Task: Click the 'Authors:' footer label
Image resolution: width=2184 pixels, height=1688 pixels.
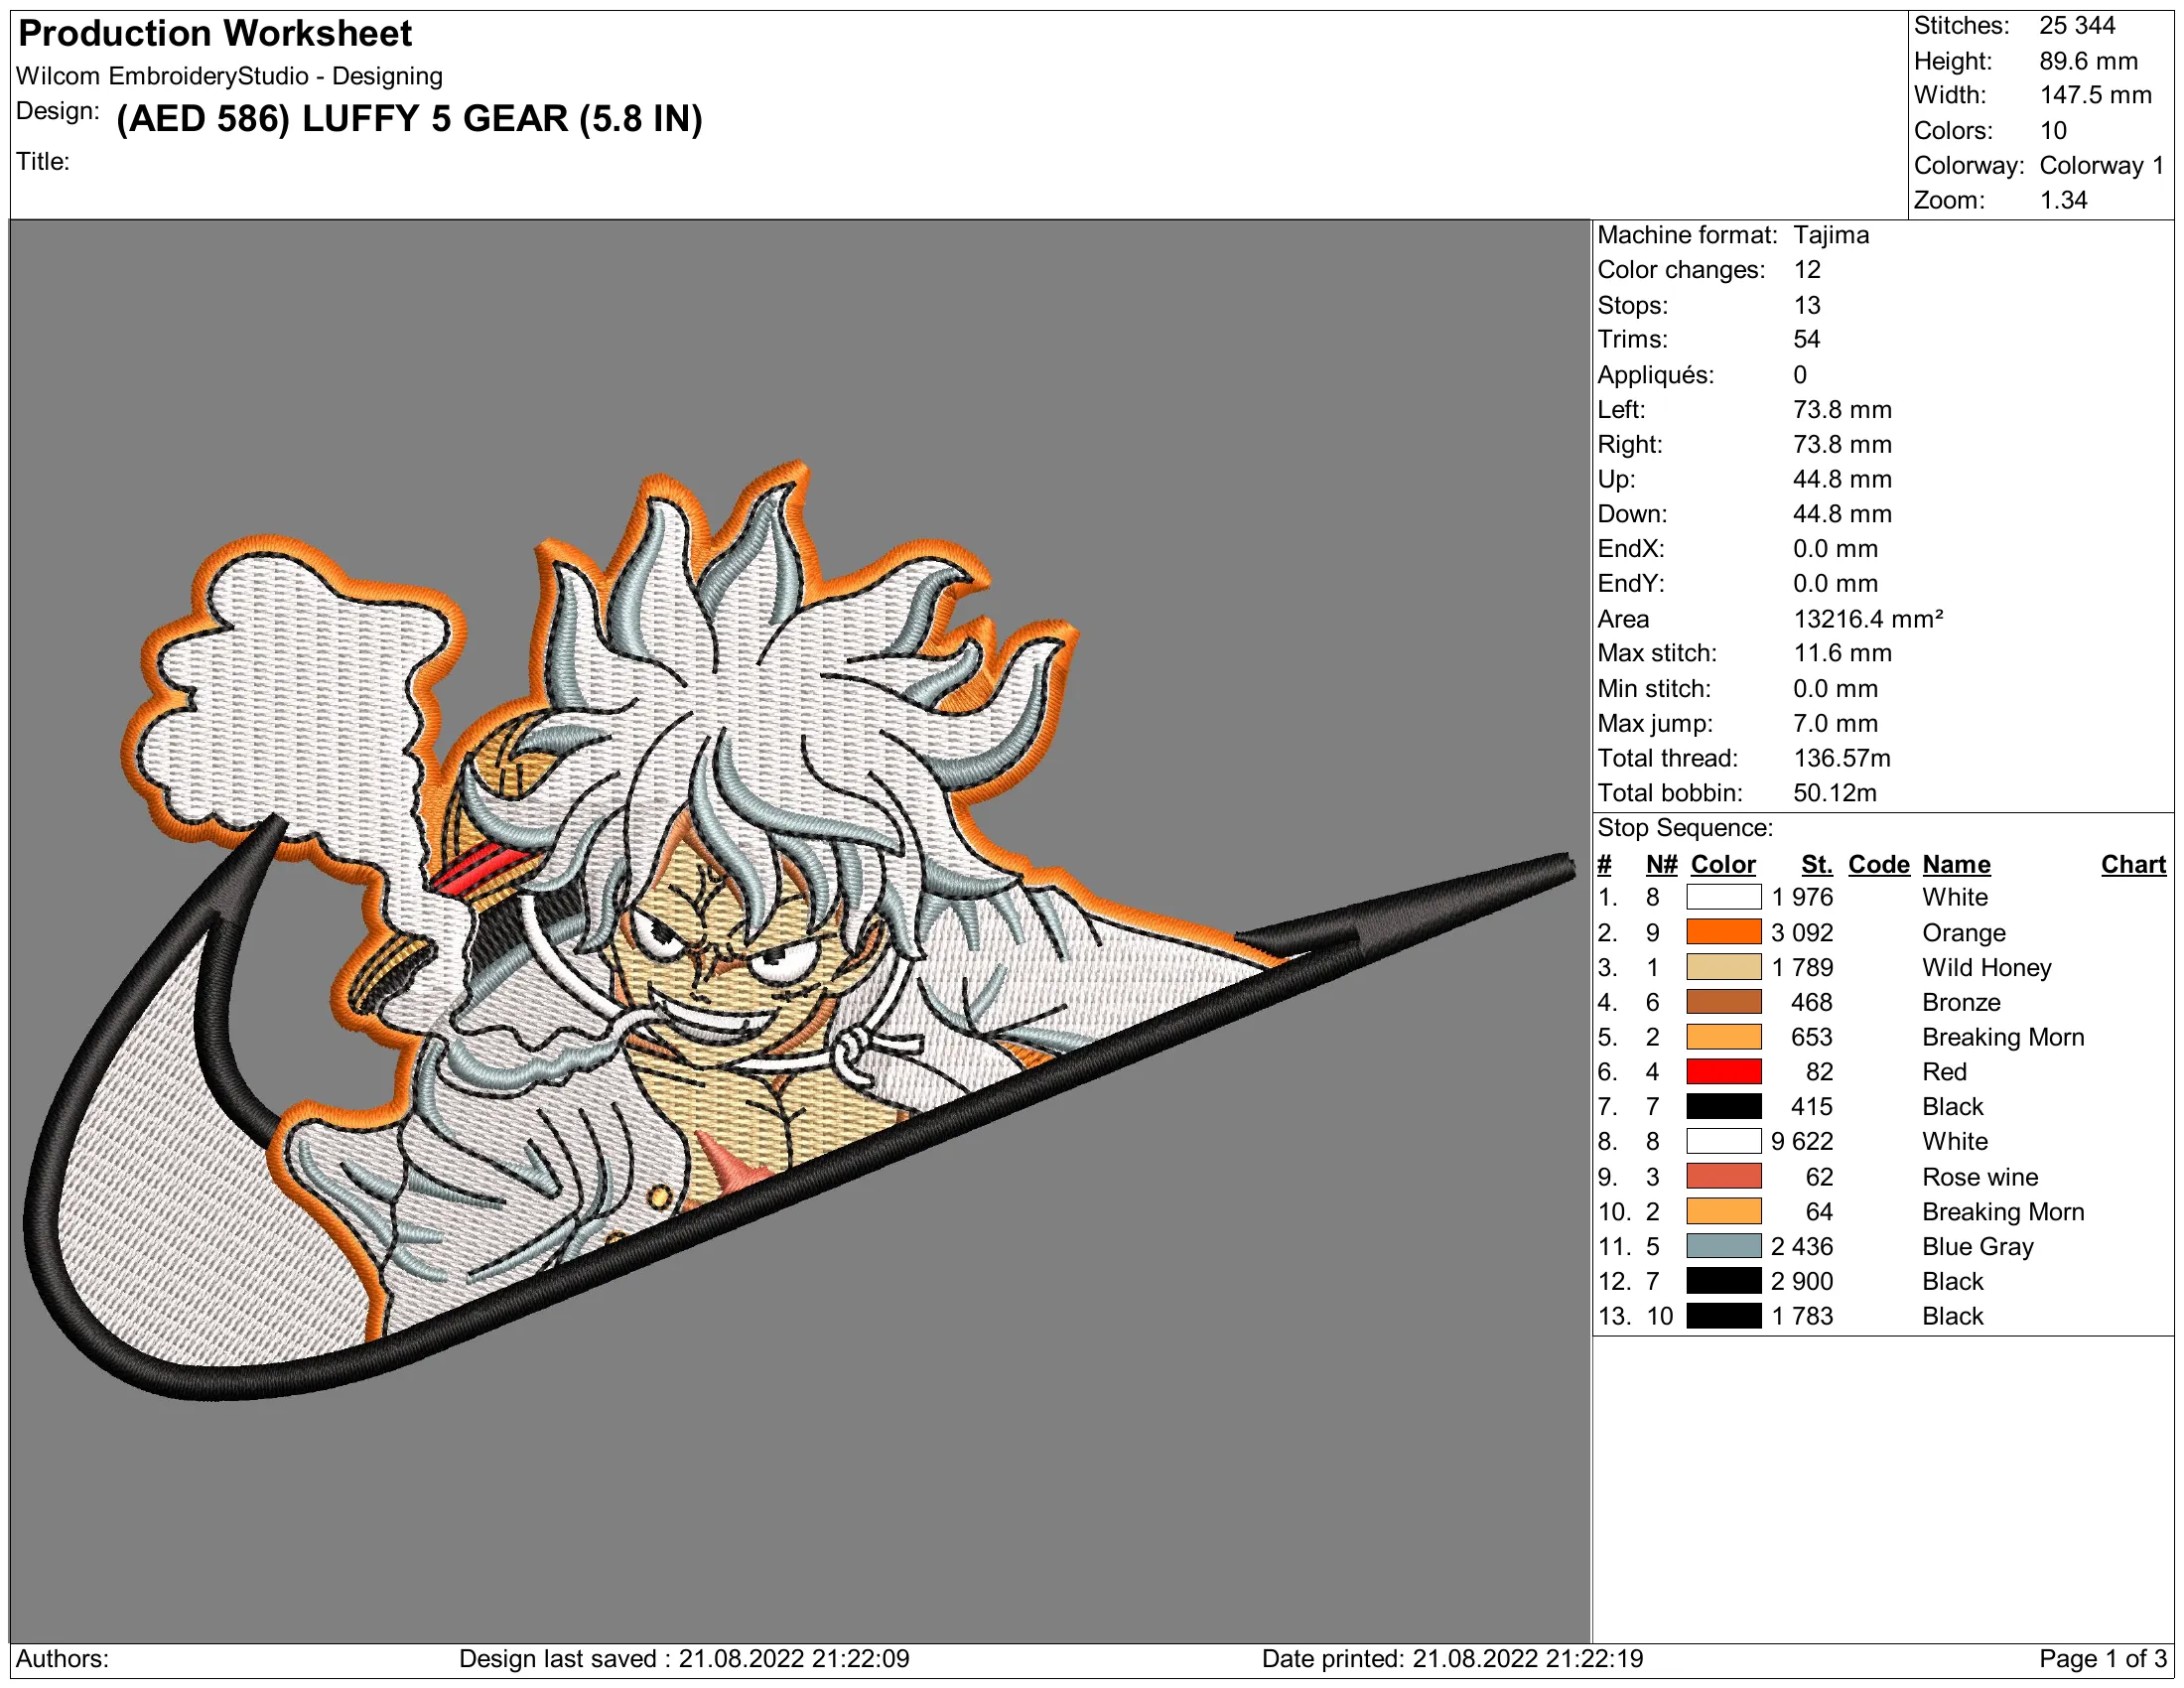Action: pos(62,1659)
